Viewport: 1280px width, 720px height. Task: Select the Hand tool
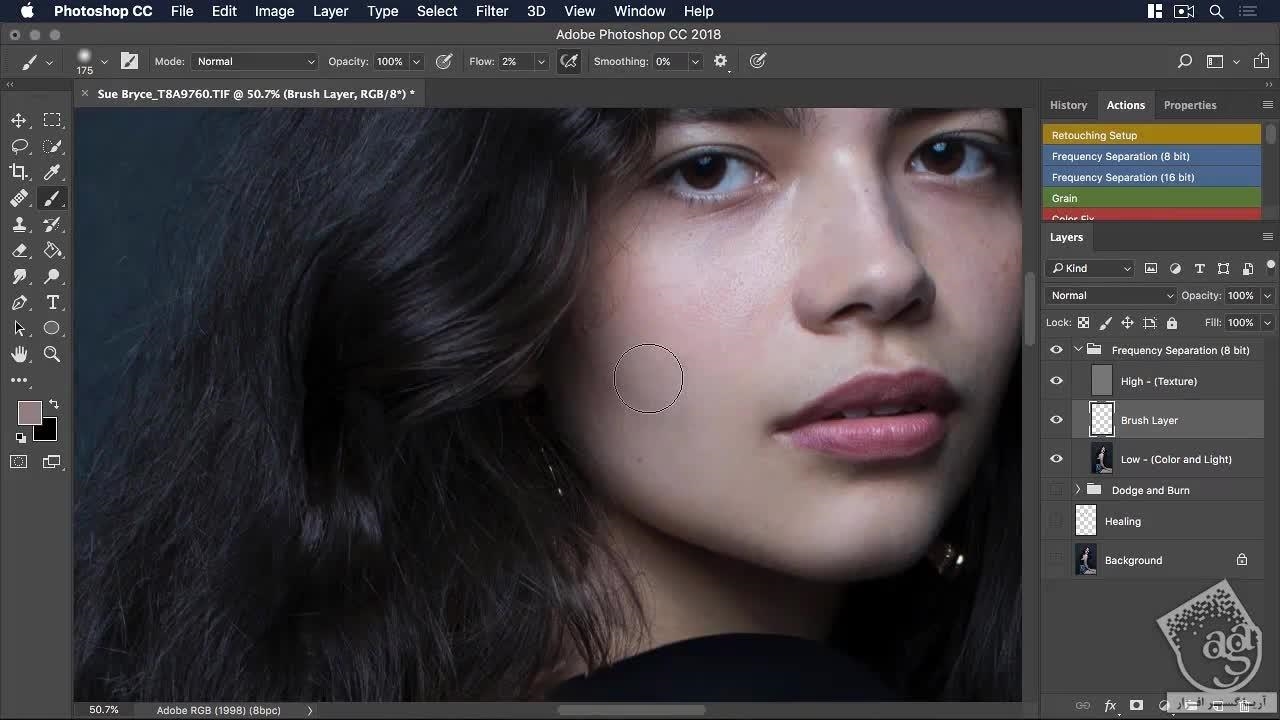(19, 354)
